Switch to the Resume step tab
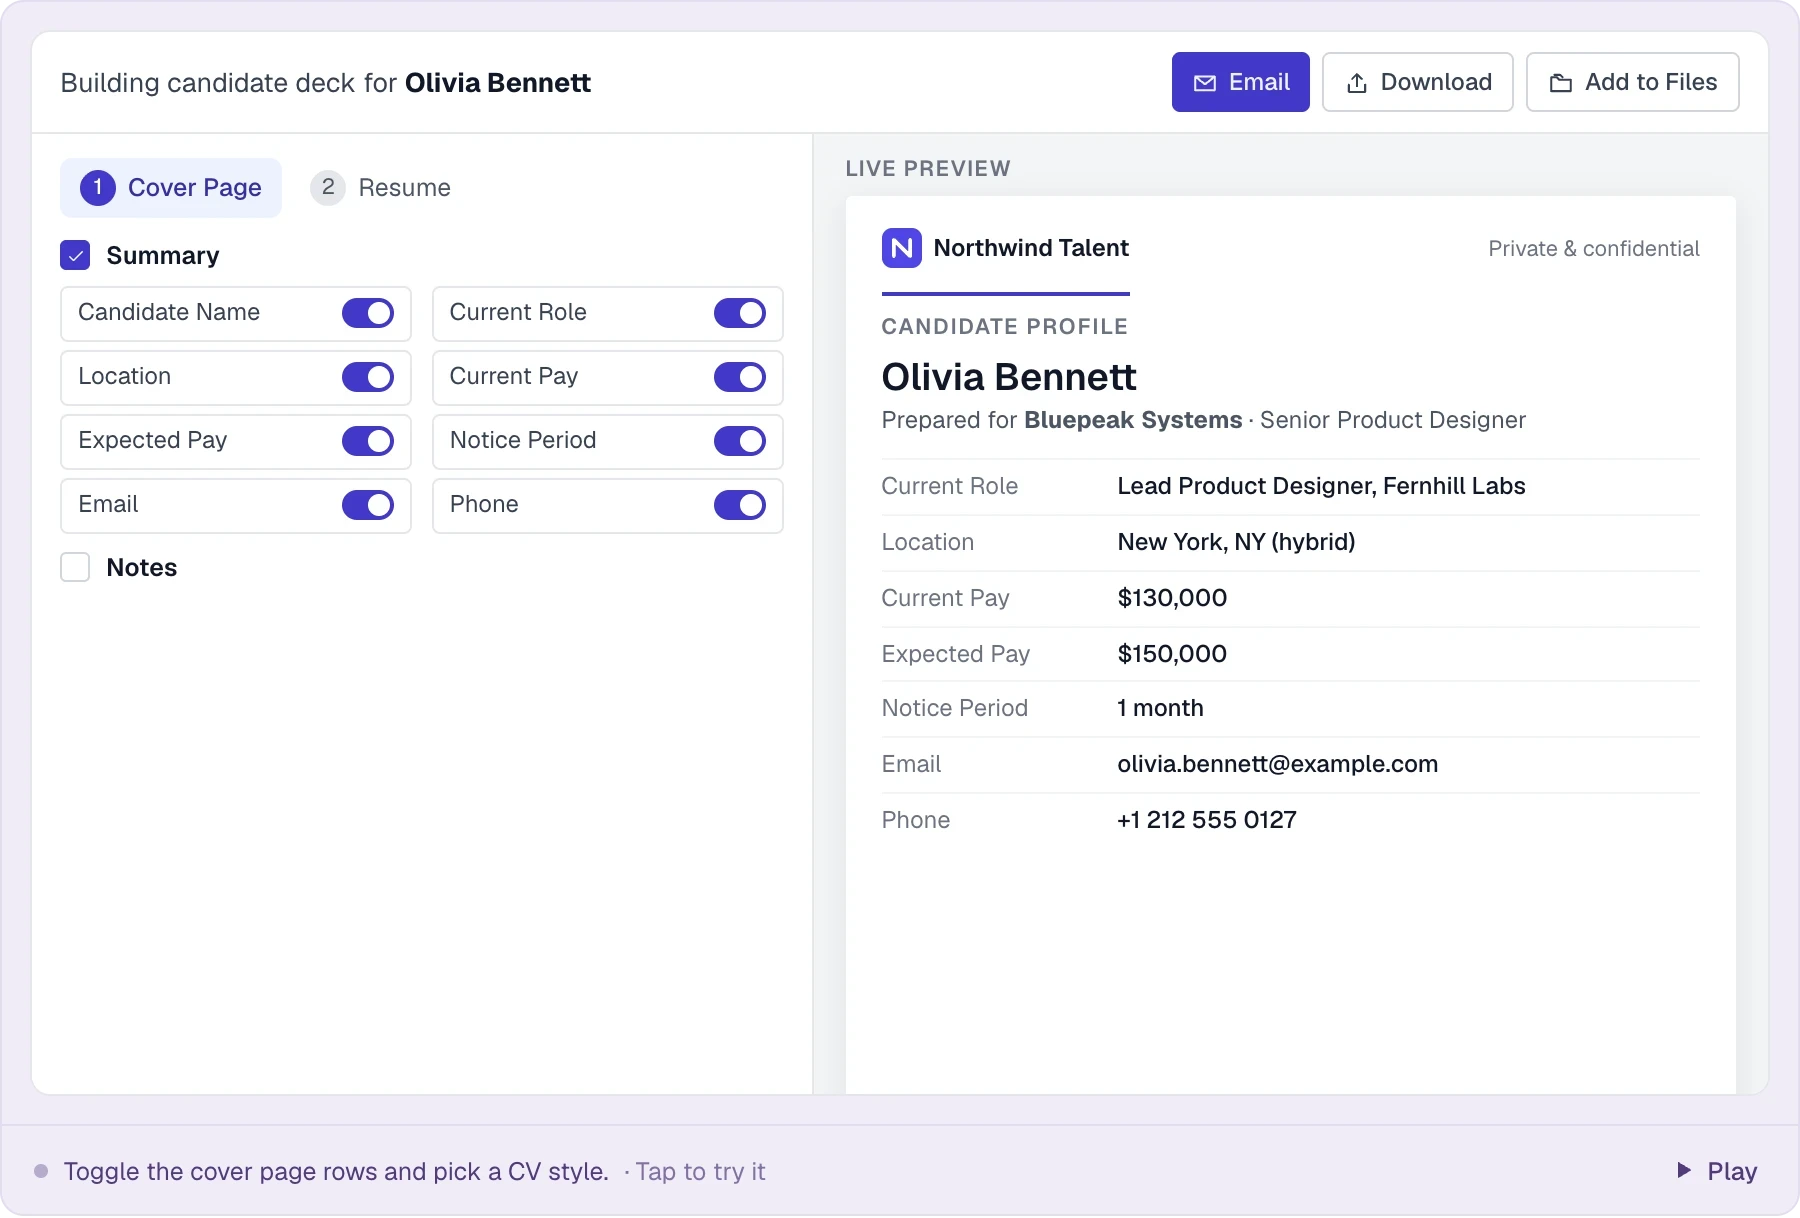1800x1218 pixels. coord(381,188)
